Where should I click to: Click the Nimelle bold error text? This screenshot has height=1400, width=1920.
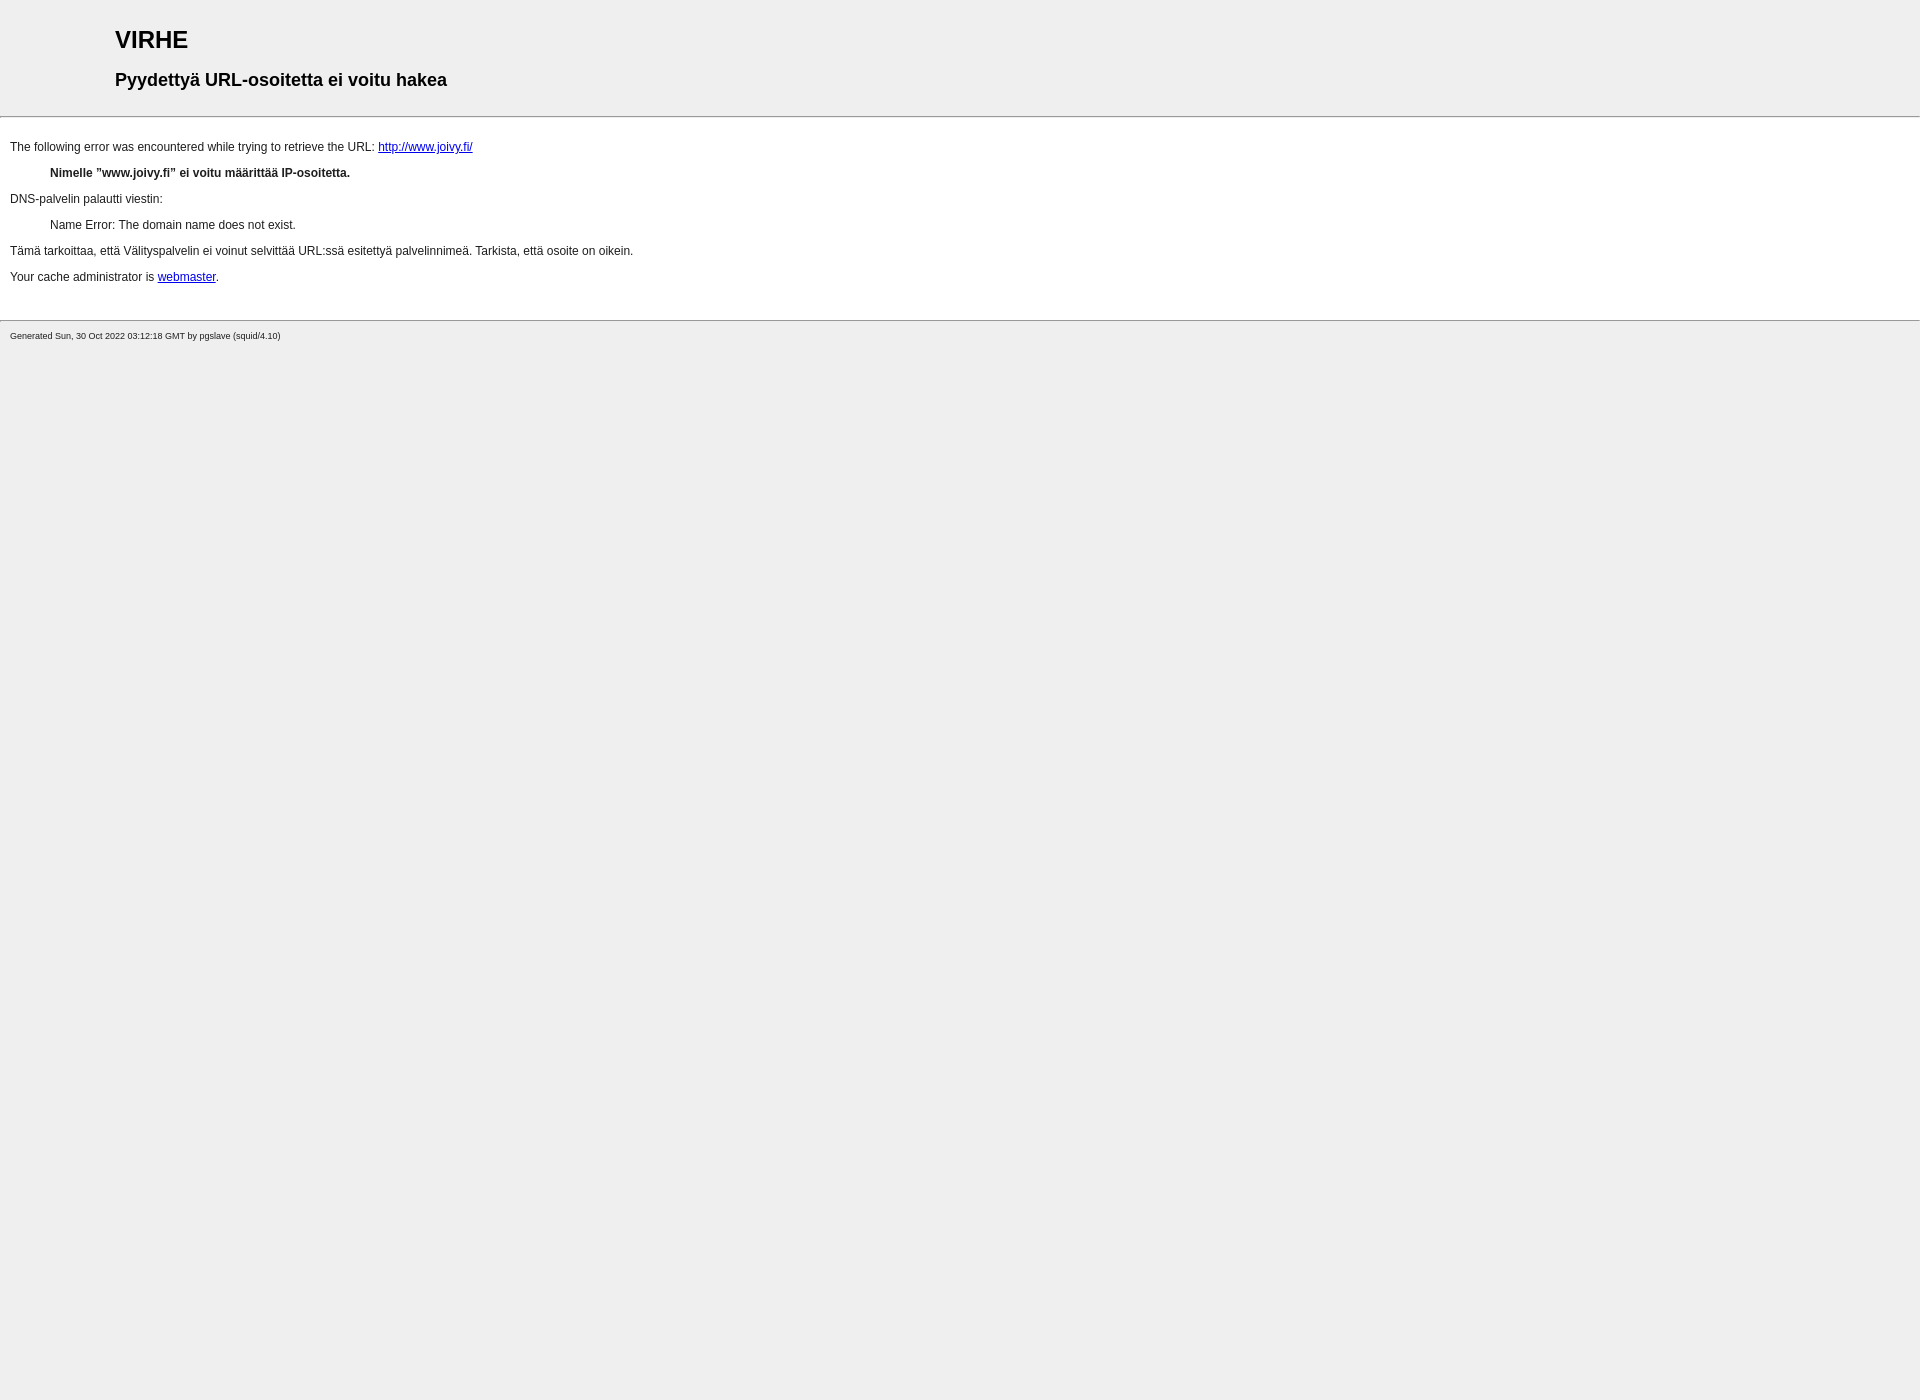[x=200, y=173]
